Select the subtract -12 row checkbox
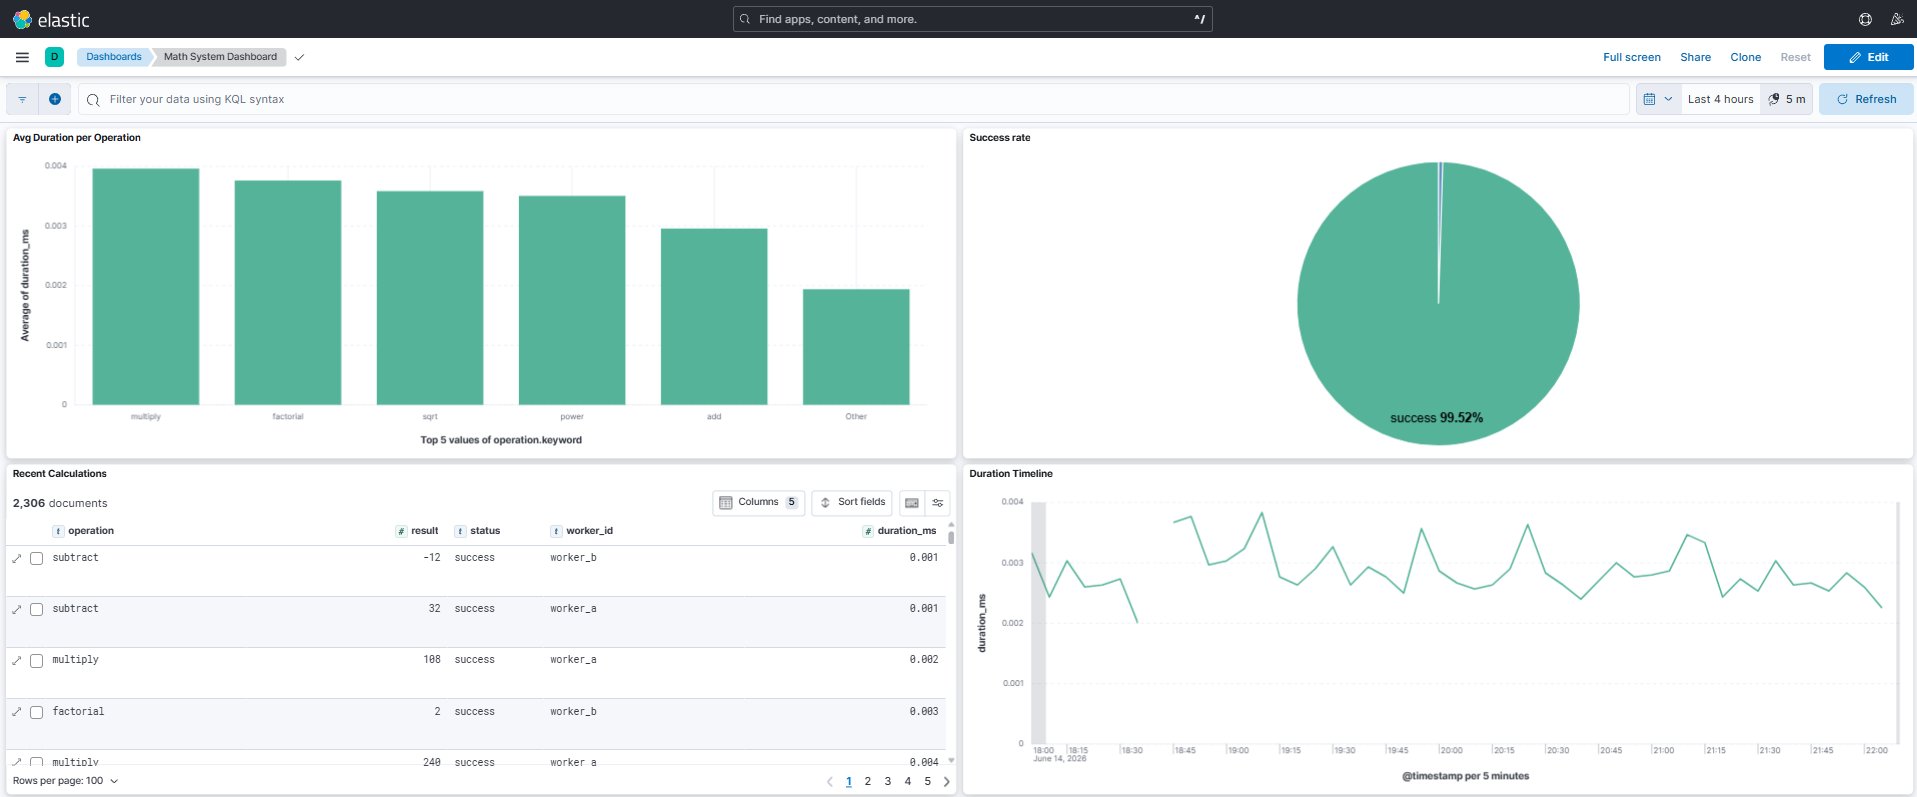The image size is (1917, 797). (x=37, y=558)
